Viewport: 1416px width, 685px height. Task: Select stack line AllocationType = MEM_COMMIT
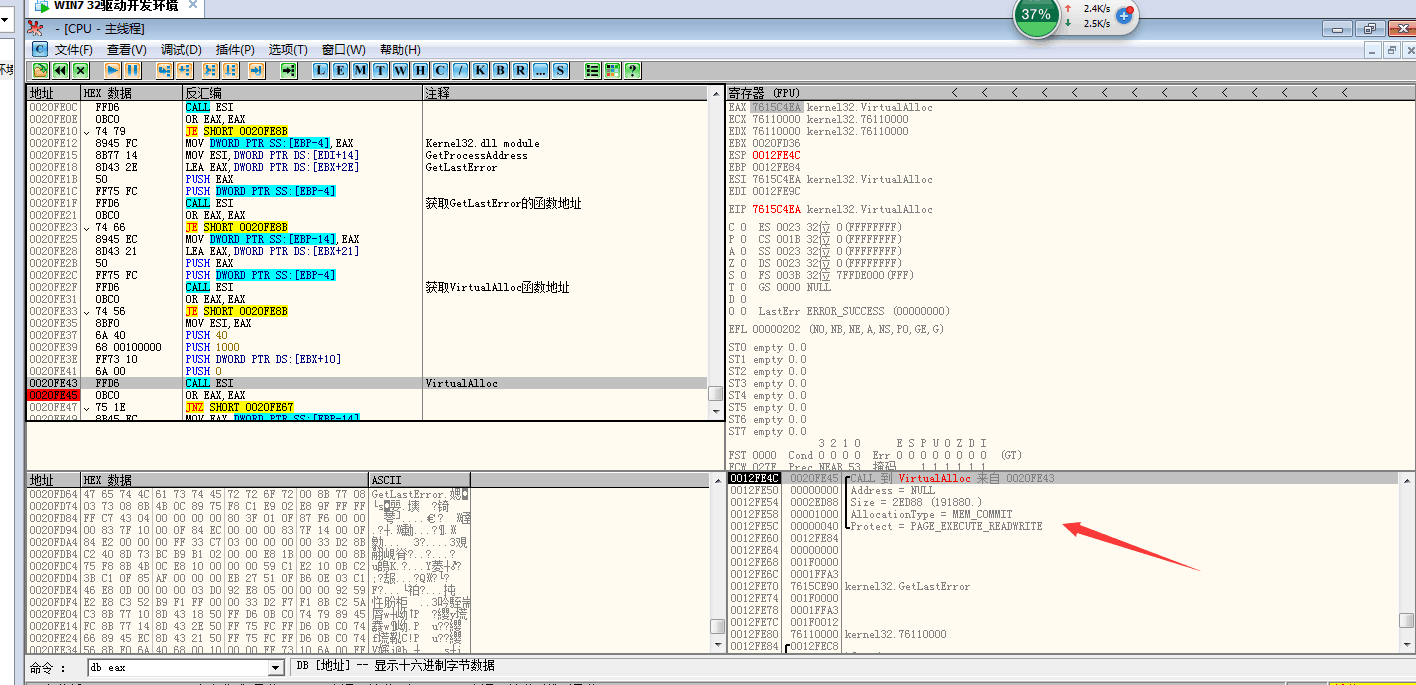click(931, 514)
